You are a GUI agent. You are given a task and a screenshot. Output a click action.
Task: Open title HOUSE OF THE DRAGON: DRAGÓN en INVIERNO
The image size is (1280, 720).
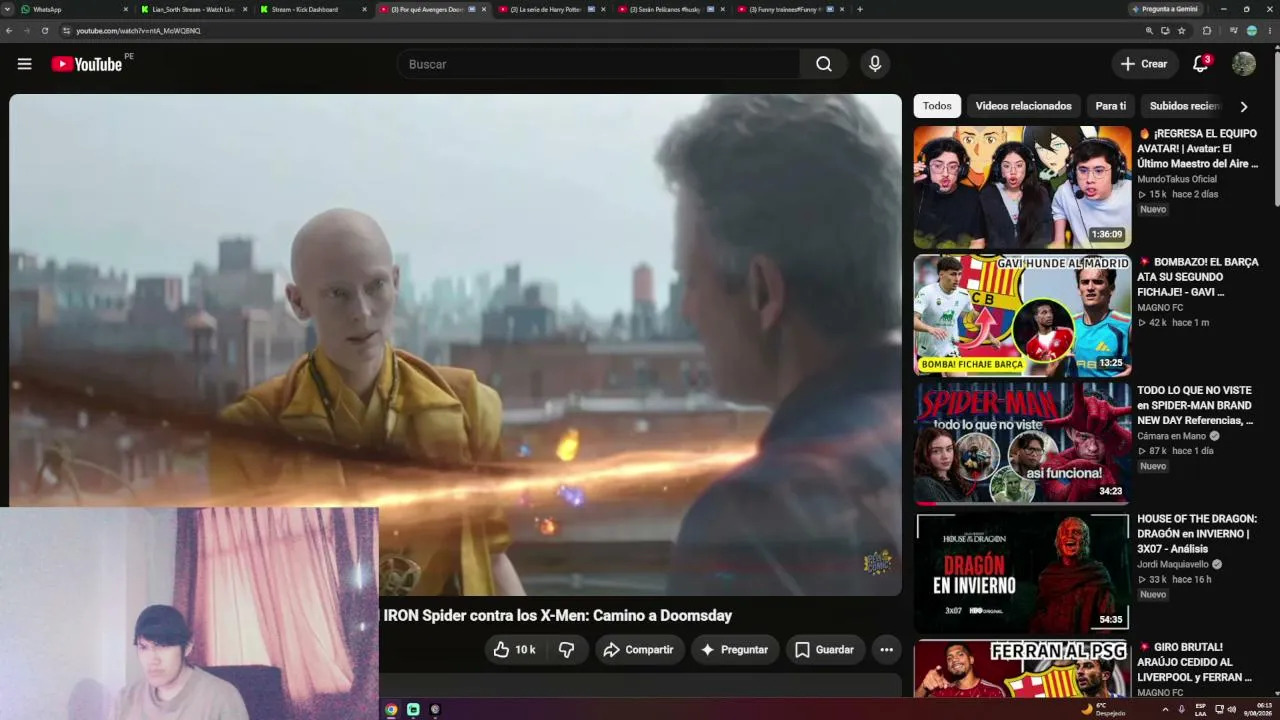point(1198,534)
